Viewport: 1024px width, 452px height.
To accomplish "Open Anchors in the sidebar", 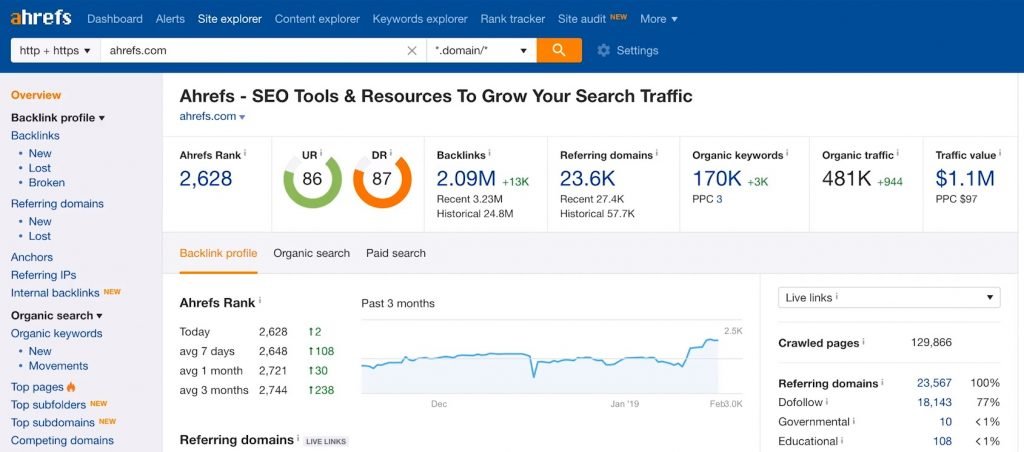I will (32, 257).
